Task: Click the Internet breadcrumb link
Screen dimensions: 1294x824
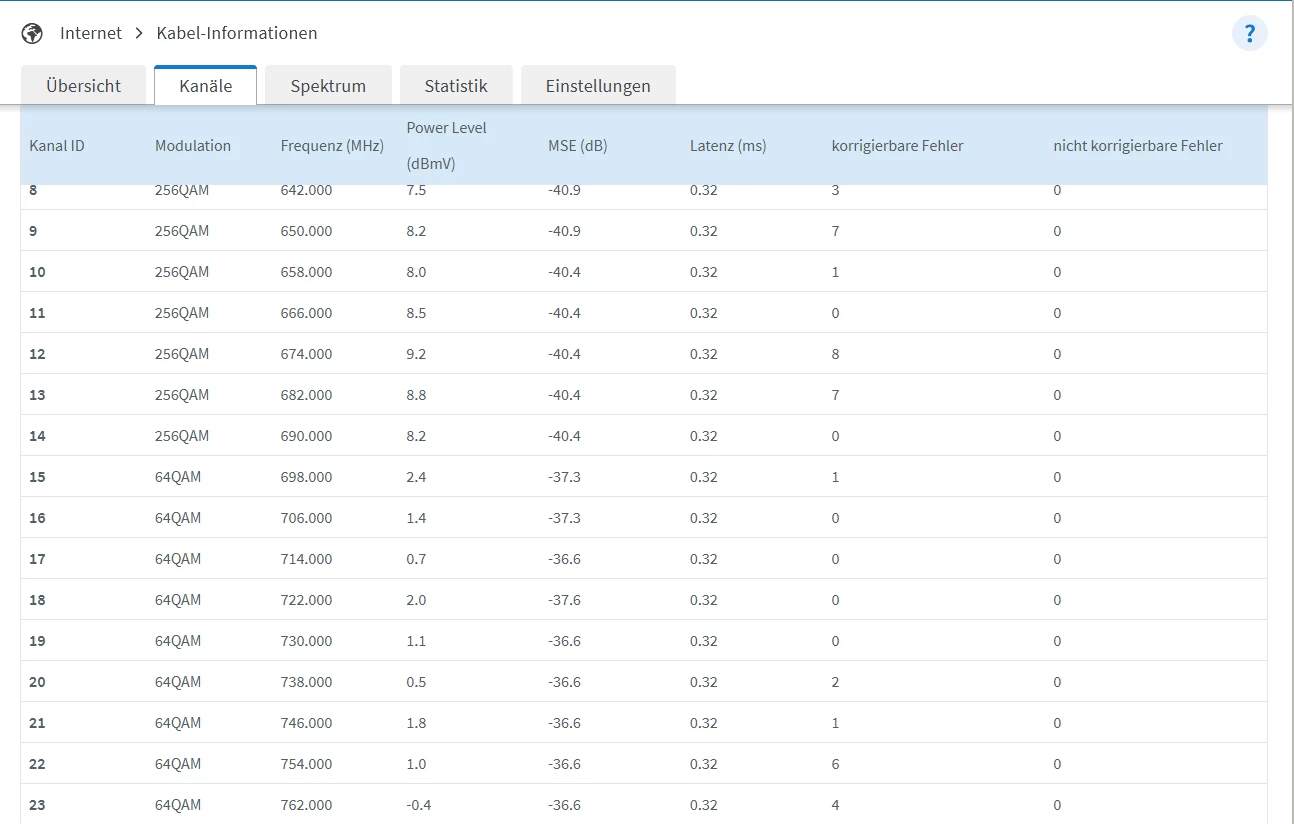Action: click(x=90, y=33)
